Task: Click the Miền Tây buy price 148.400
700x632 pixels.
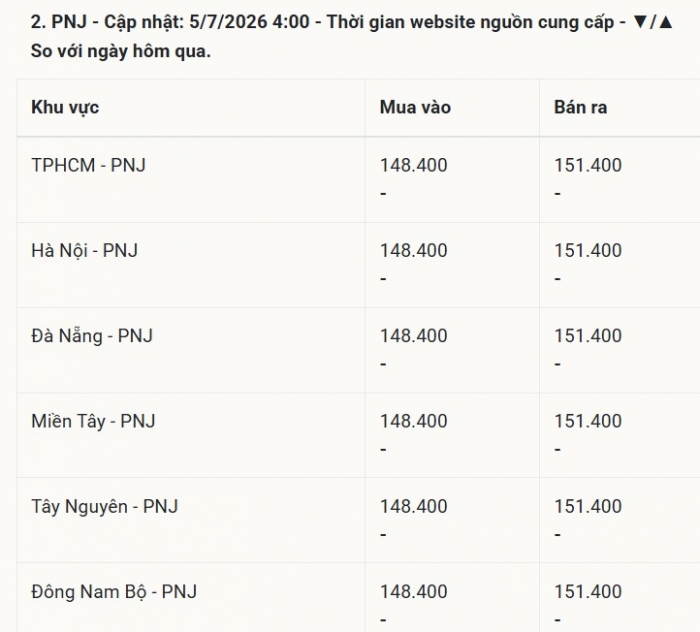Action: click(x=413, y=421)
